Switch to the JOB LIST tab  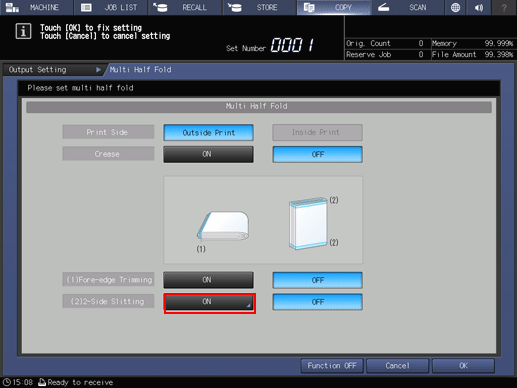point(111,7)
